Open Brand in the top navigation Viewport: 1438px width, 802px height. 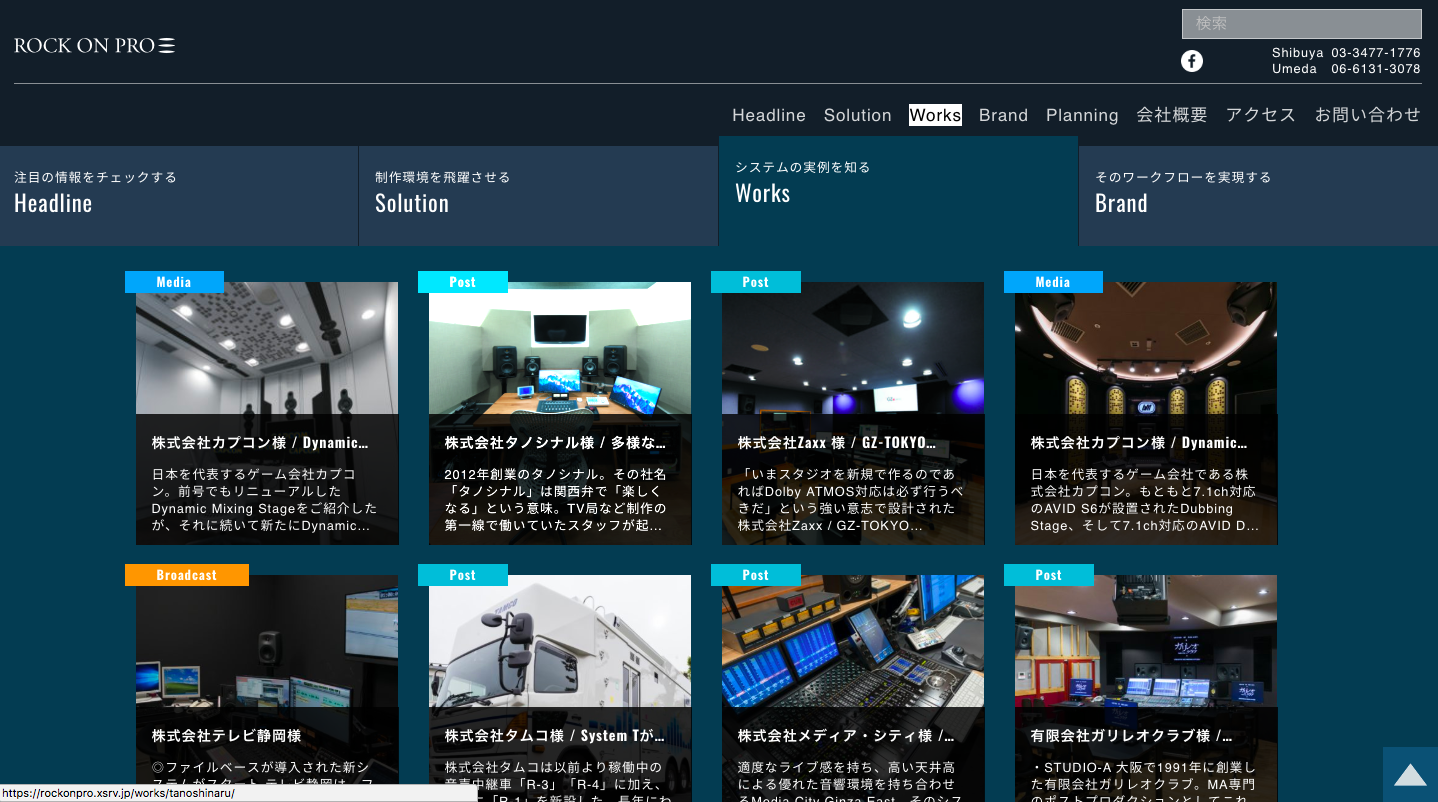[x=1003, y=115]
